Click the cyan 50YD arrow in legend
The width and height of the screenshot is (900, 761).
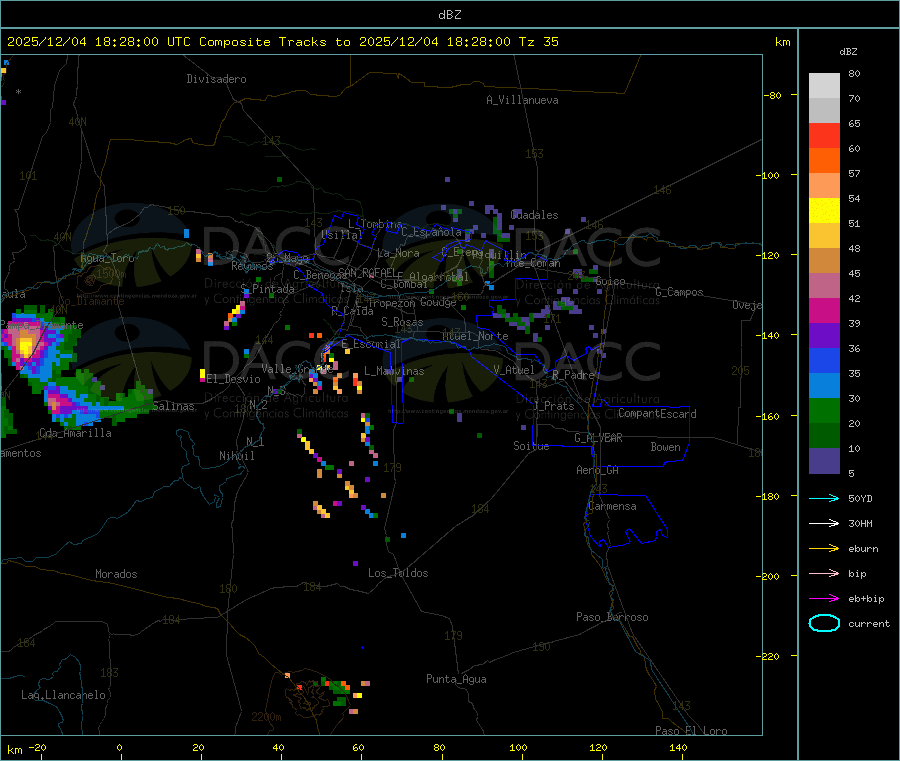tap(824, 498)
